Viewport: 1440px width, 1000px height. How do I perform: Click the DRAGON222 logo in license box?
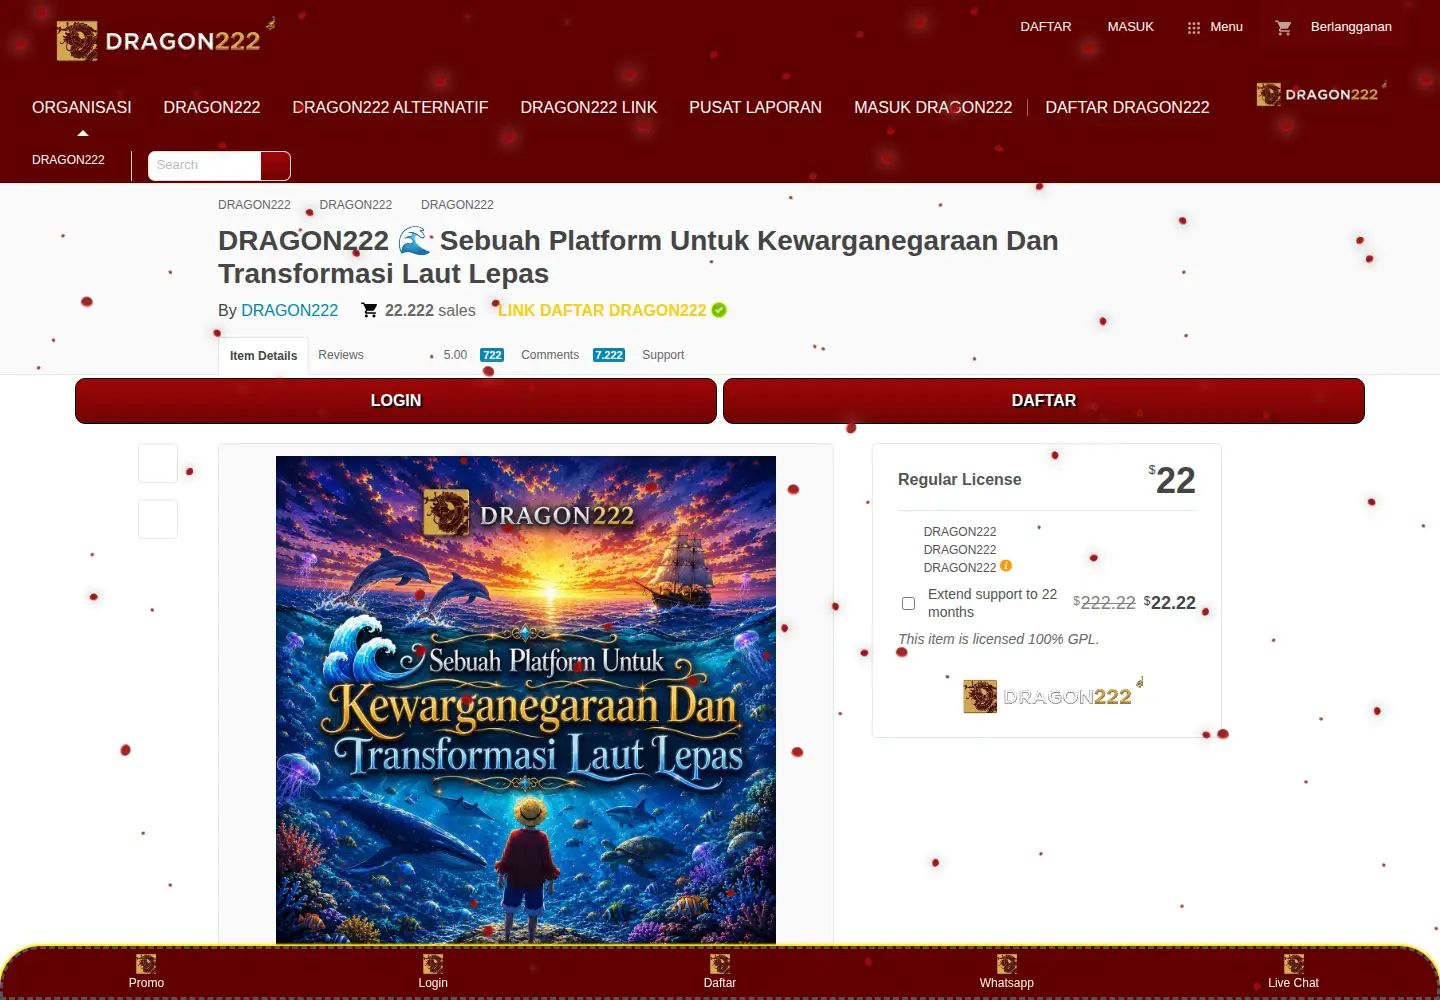(x=1053, y=695)
